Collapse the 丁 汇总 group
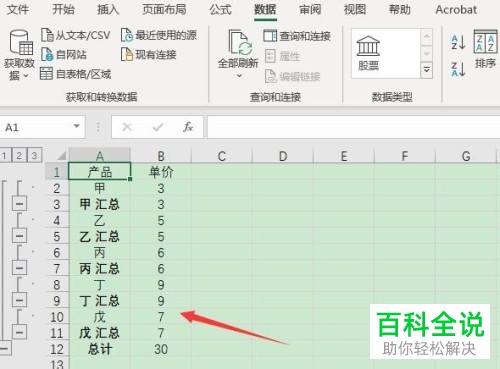The image size is (500, 369). point(19,300)
